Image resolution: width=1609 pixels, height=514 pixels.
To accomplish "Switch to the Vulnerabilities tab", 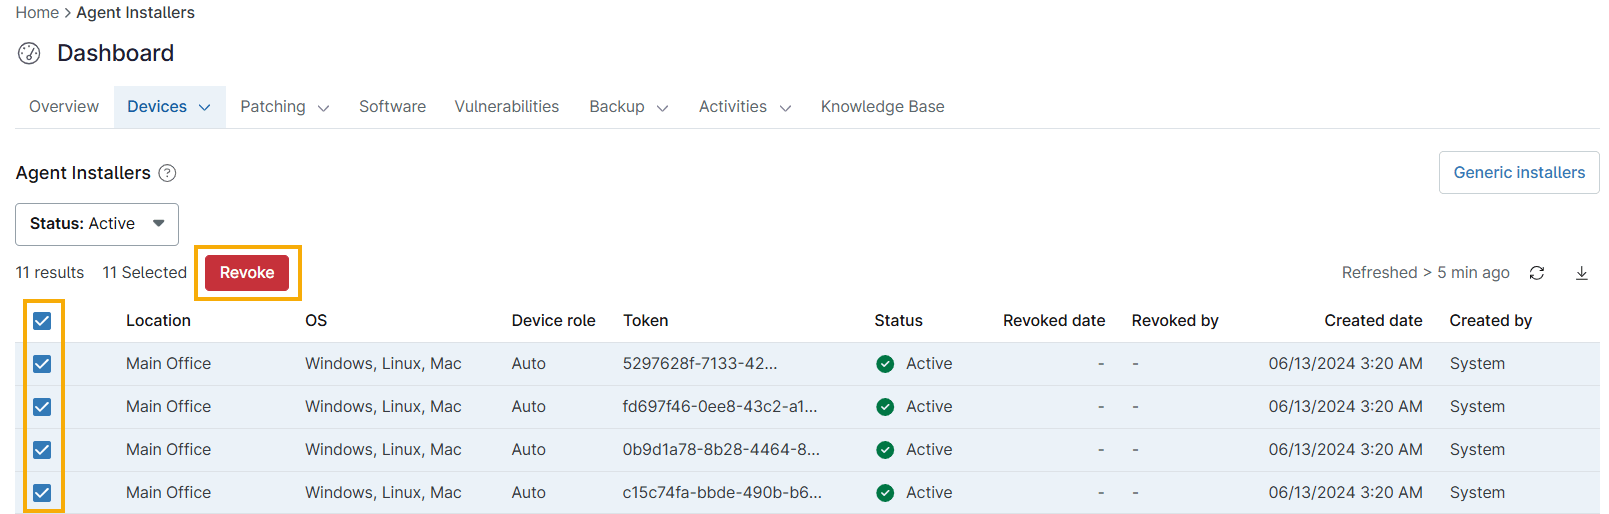I will click(x=506, y=107).
